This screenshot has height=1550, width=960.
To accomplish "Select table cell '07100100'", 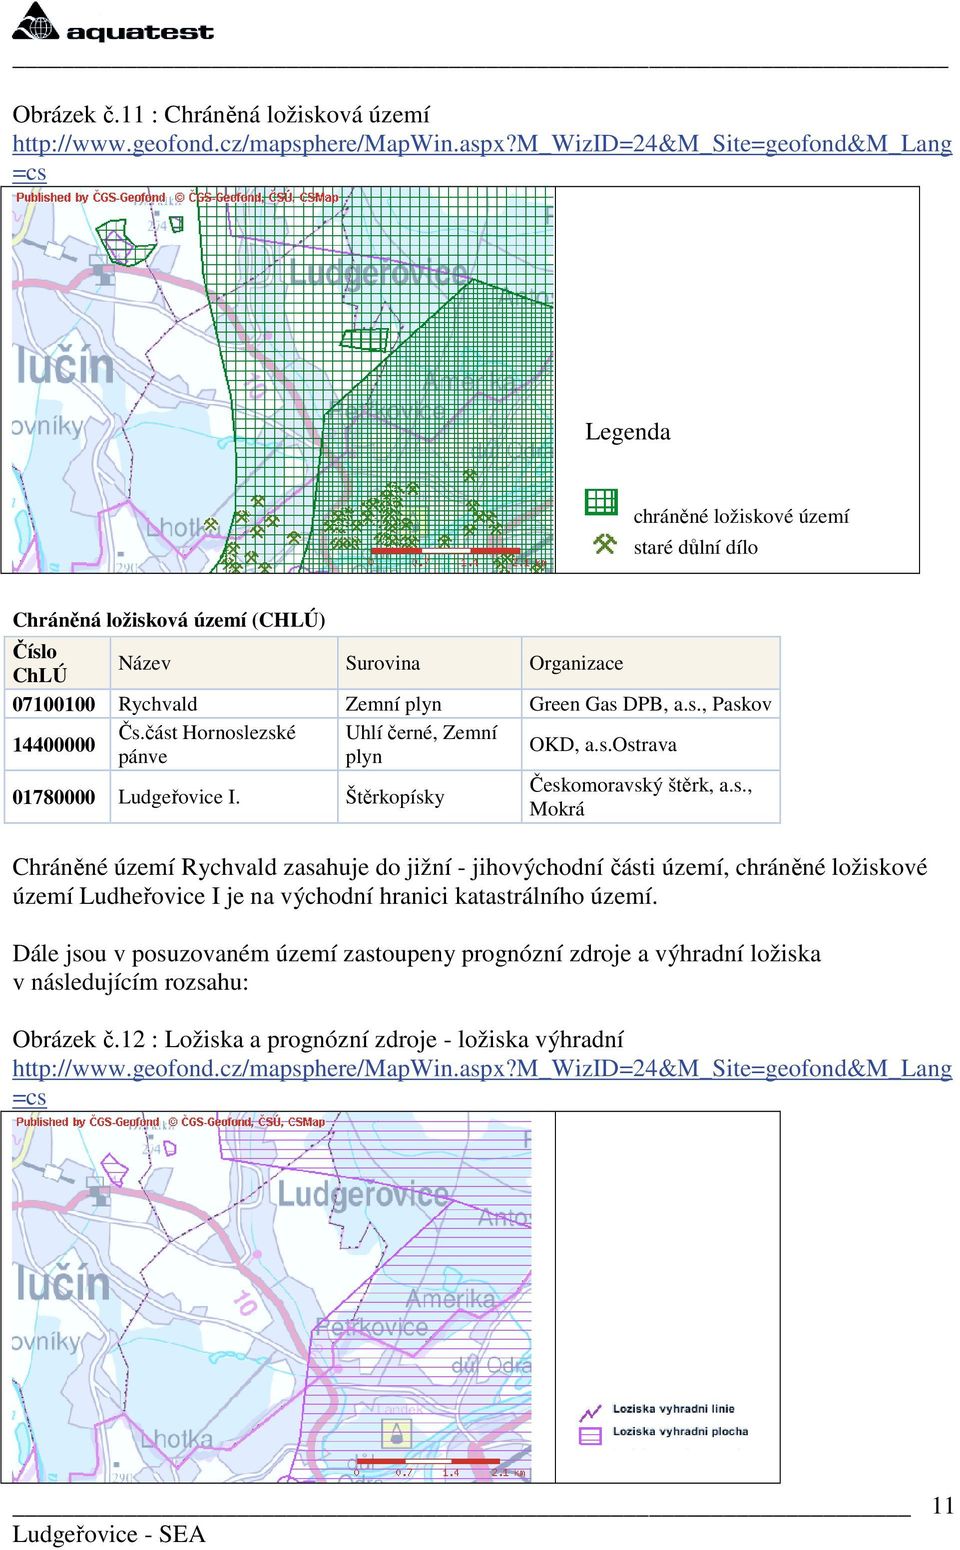I will (x=54, y=704).
